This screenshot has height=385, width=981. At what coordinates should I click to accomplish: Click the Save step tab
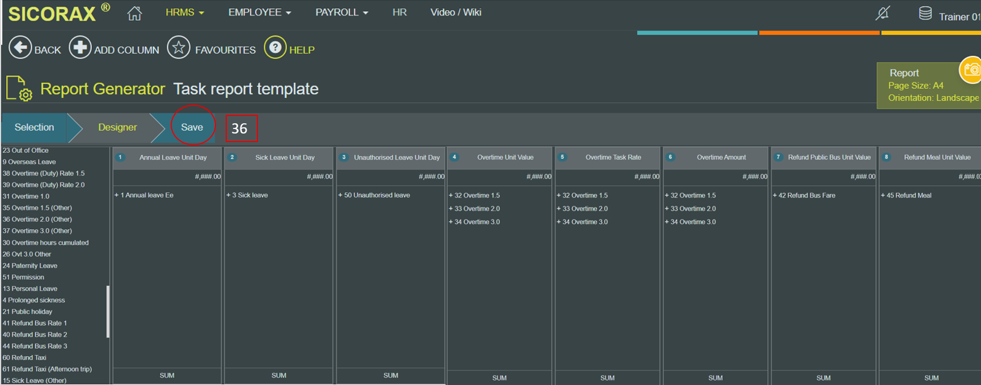click(192, 127)
